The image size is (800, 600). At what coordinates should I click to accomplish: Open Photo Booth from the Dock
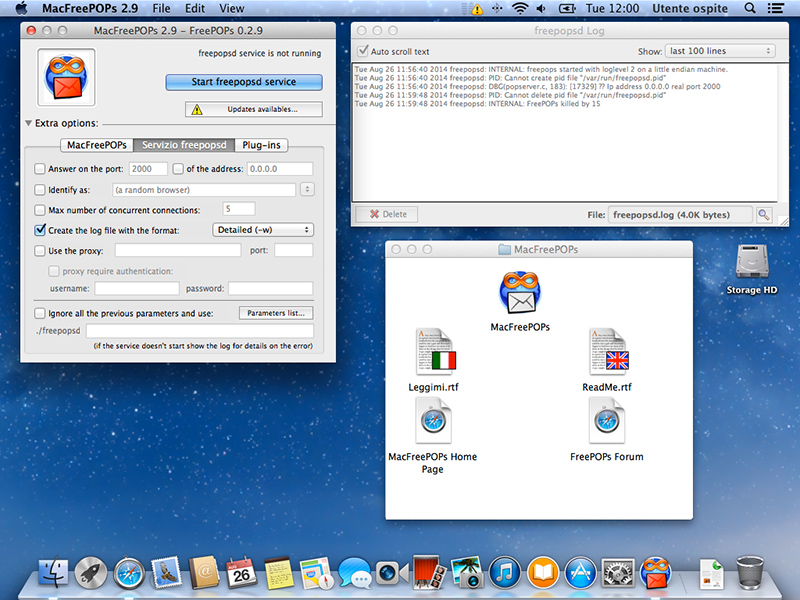click(x=428, y=573)
